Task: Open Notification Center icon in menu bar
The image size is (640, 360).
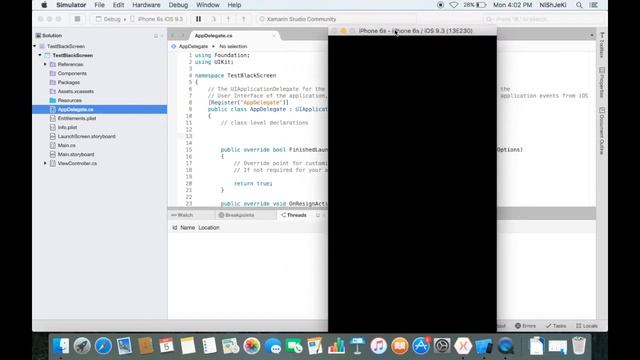Action: [594, 5]
